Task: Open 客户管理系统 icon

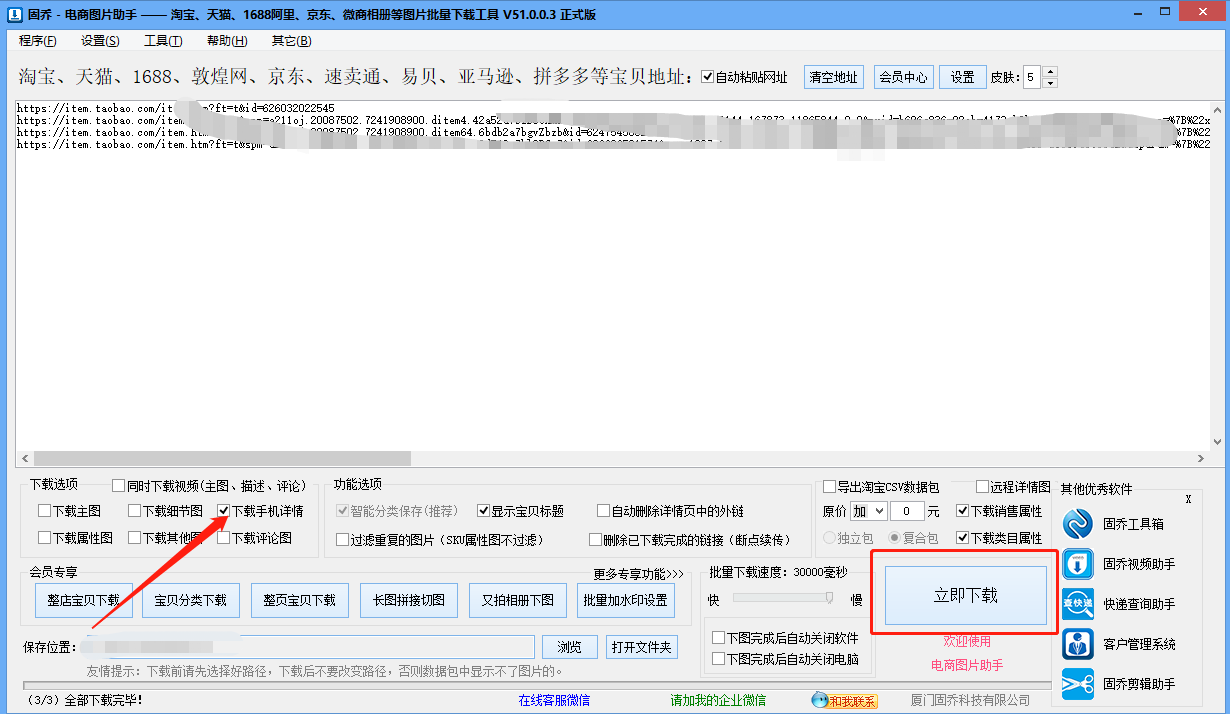Action: 1079,644
